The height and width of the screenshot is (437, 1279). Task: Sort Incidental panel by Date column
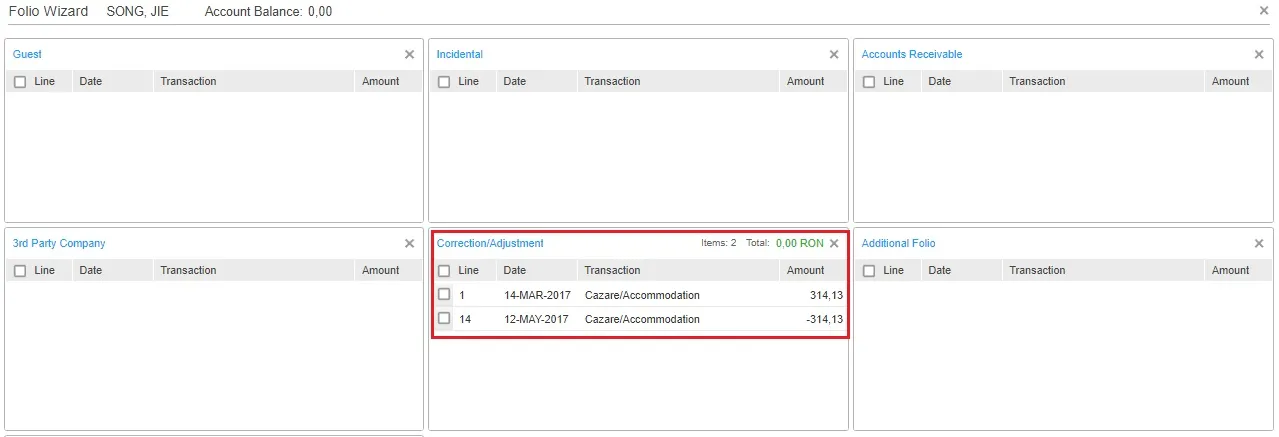515,82
